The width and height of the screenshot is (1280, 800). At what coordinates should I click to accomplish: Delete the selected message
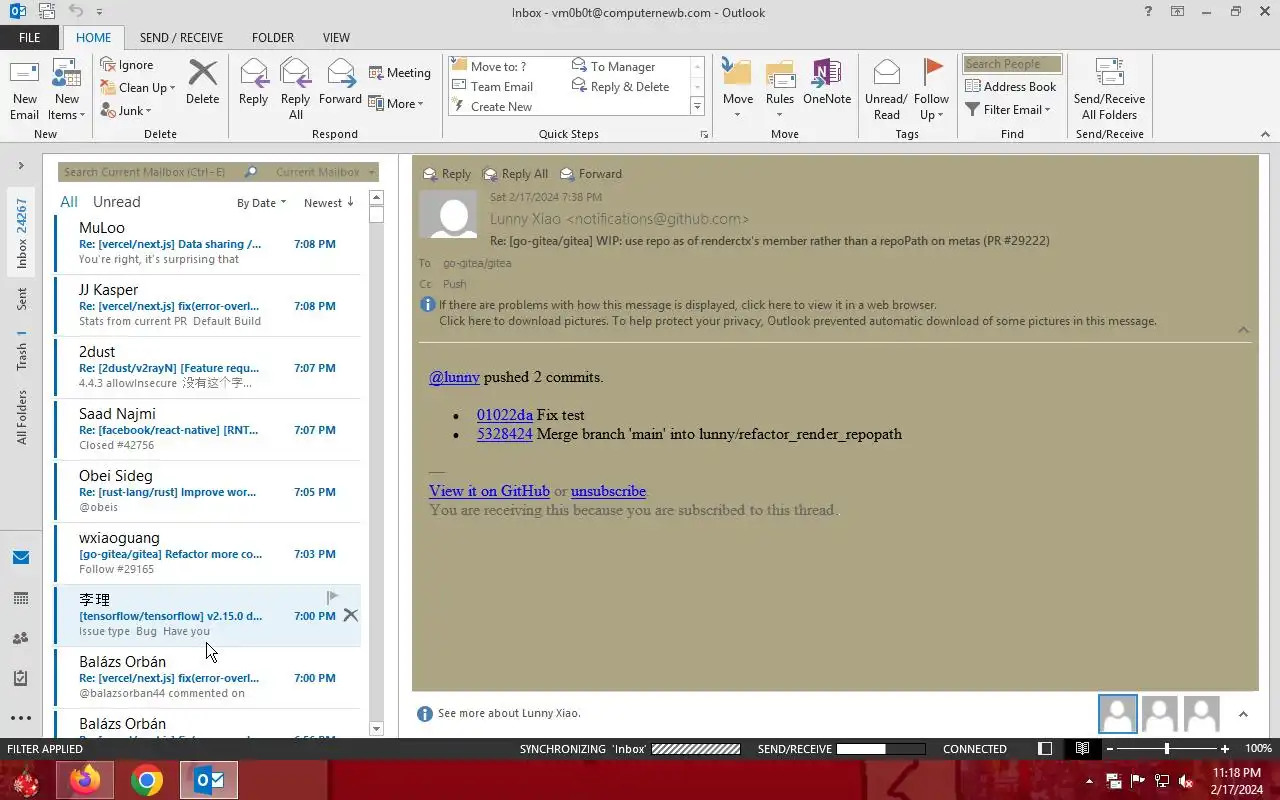coord(202,82)
